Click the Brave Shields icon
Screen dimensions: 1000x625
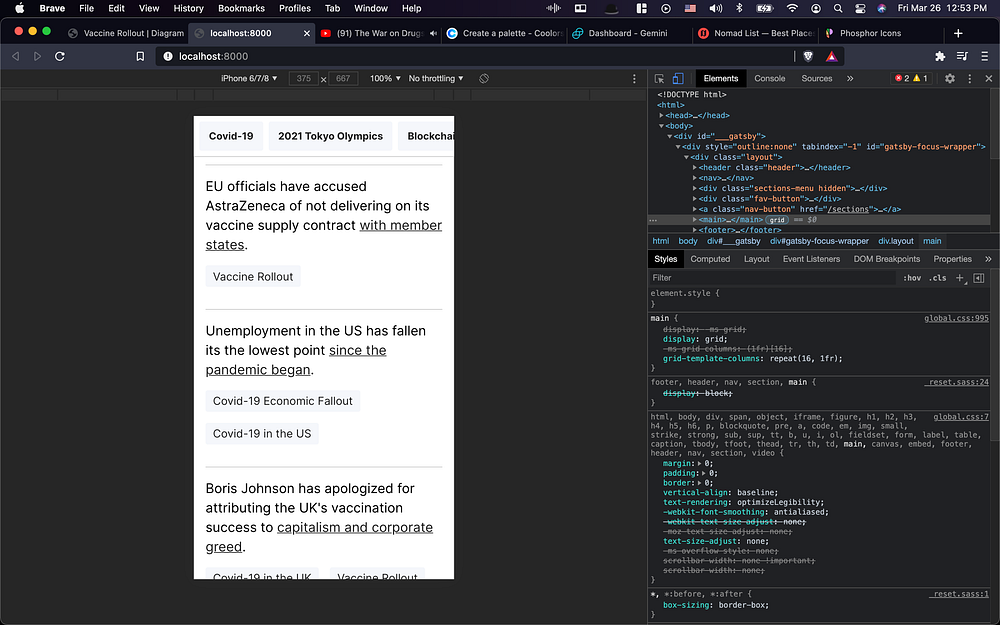click(808, 57)
